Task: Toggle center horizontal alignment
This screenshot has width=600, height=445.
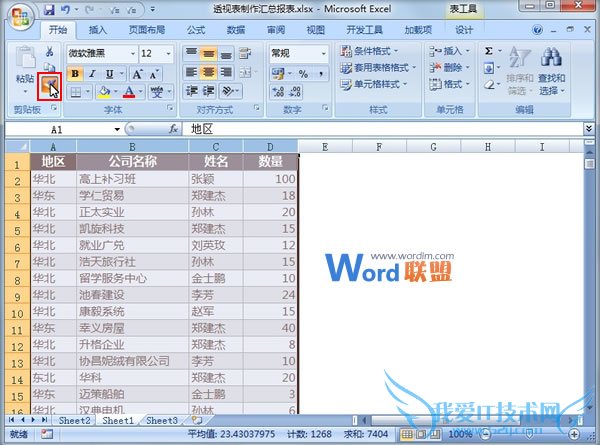Action: coord(209,72)
